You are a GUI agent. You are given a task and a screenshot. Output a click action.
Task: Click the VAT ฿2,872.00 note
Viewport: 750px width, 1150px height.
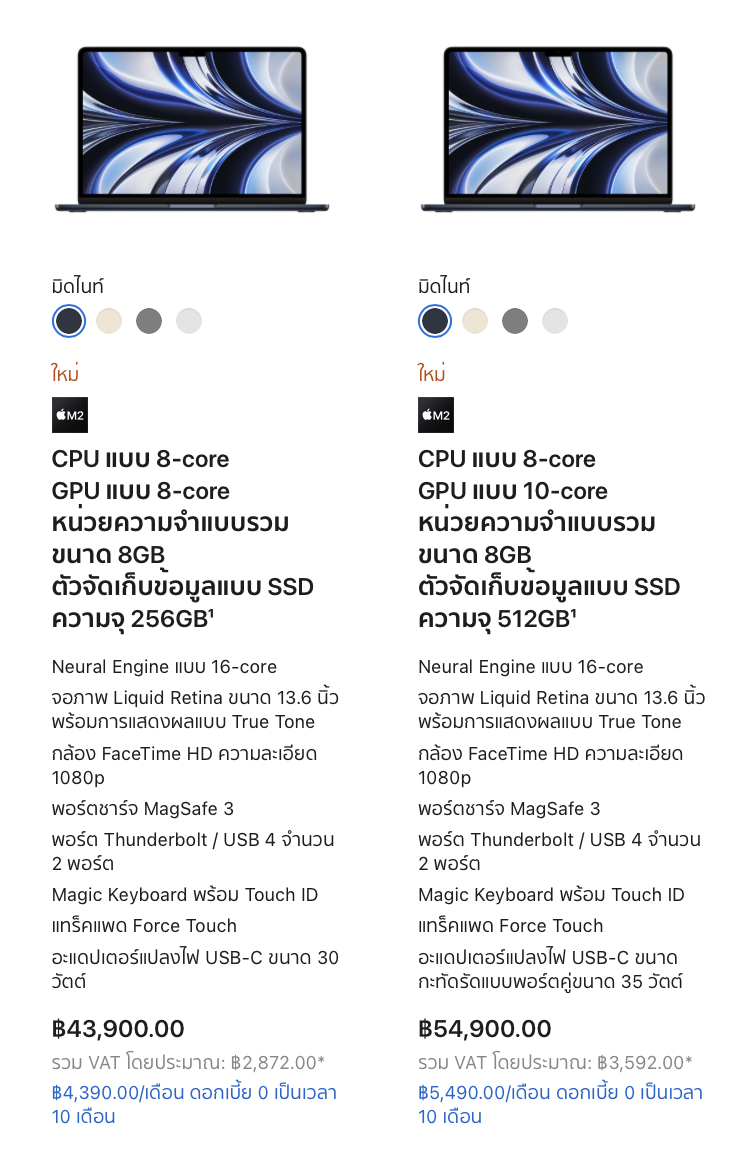click(x=188, y=1063)
